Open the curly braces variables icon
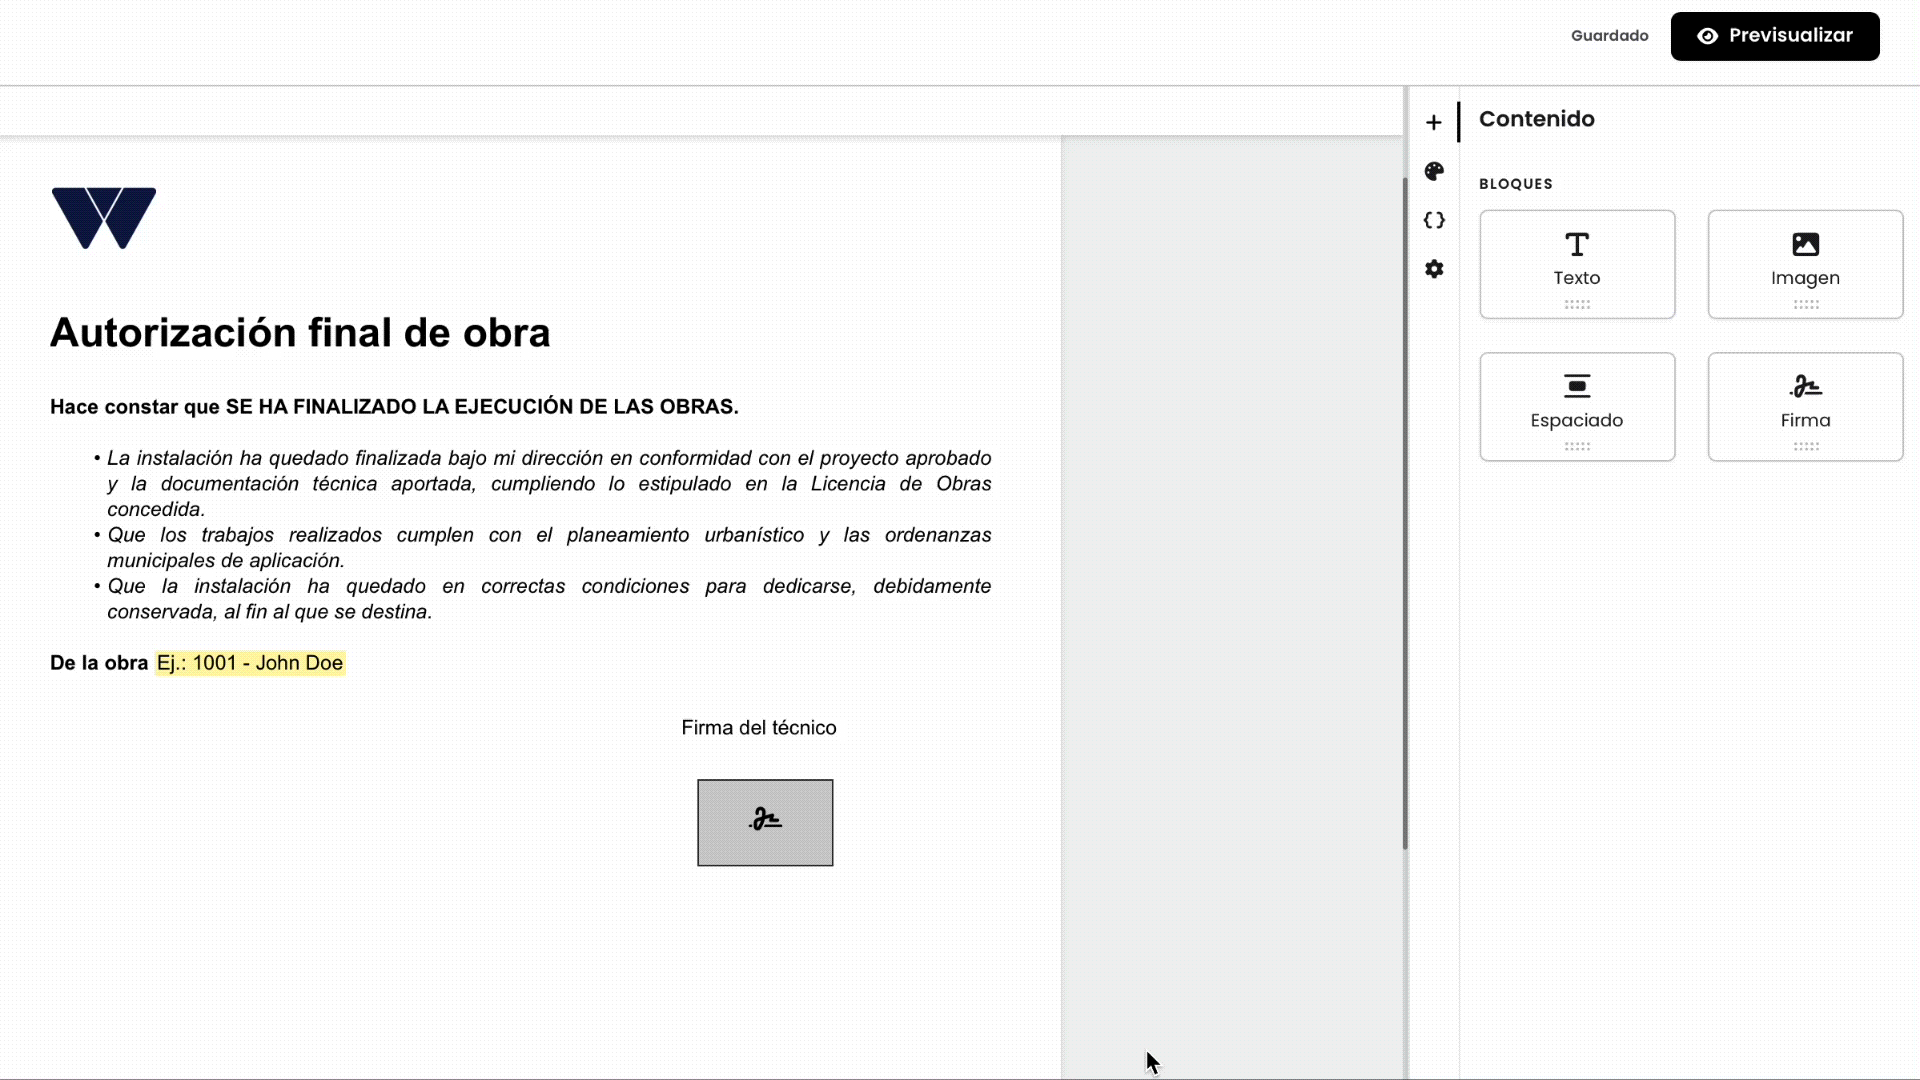The height and width of the screenshot is (1080, 1920). 1434,220
